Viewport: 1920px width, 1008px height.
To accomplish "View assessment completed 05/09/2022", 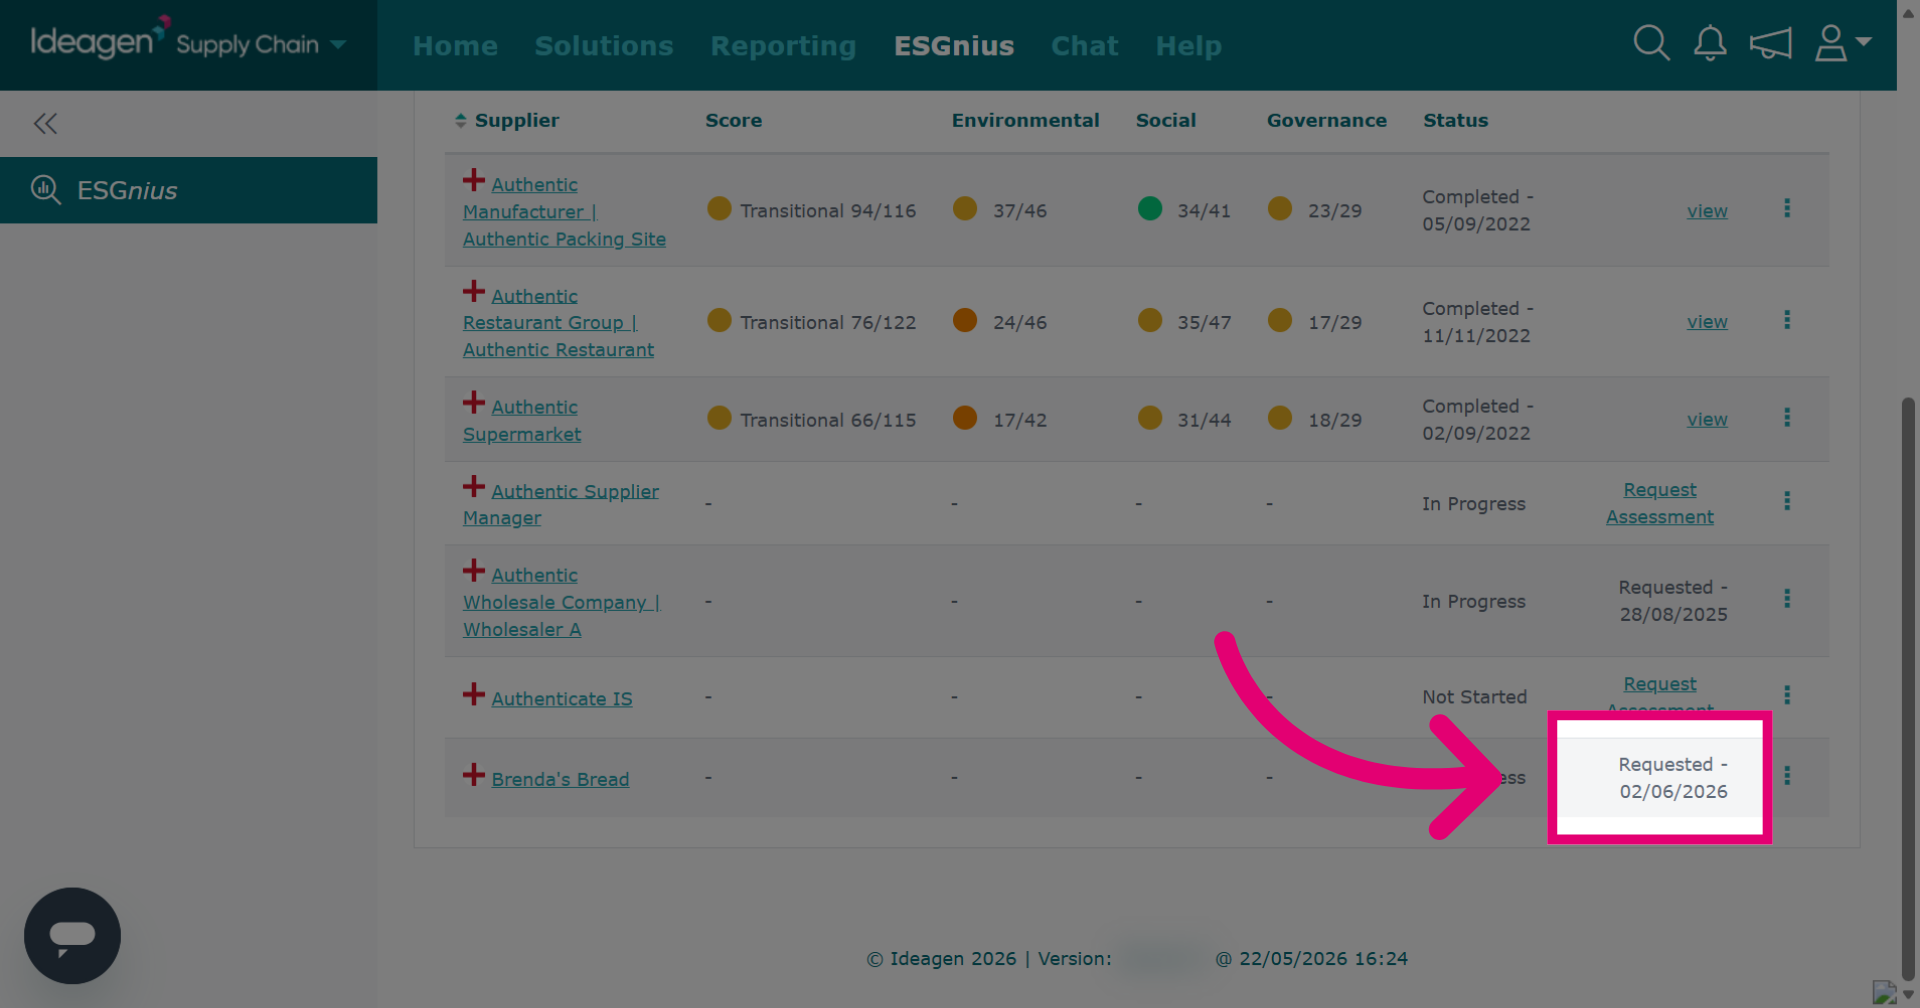I will click(x=1707, y=211).
